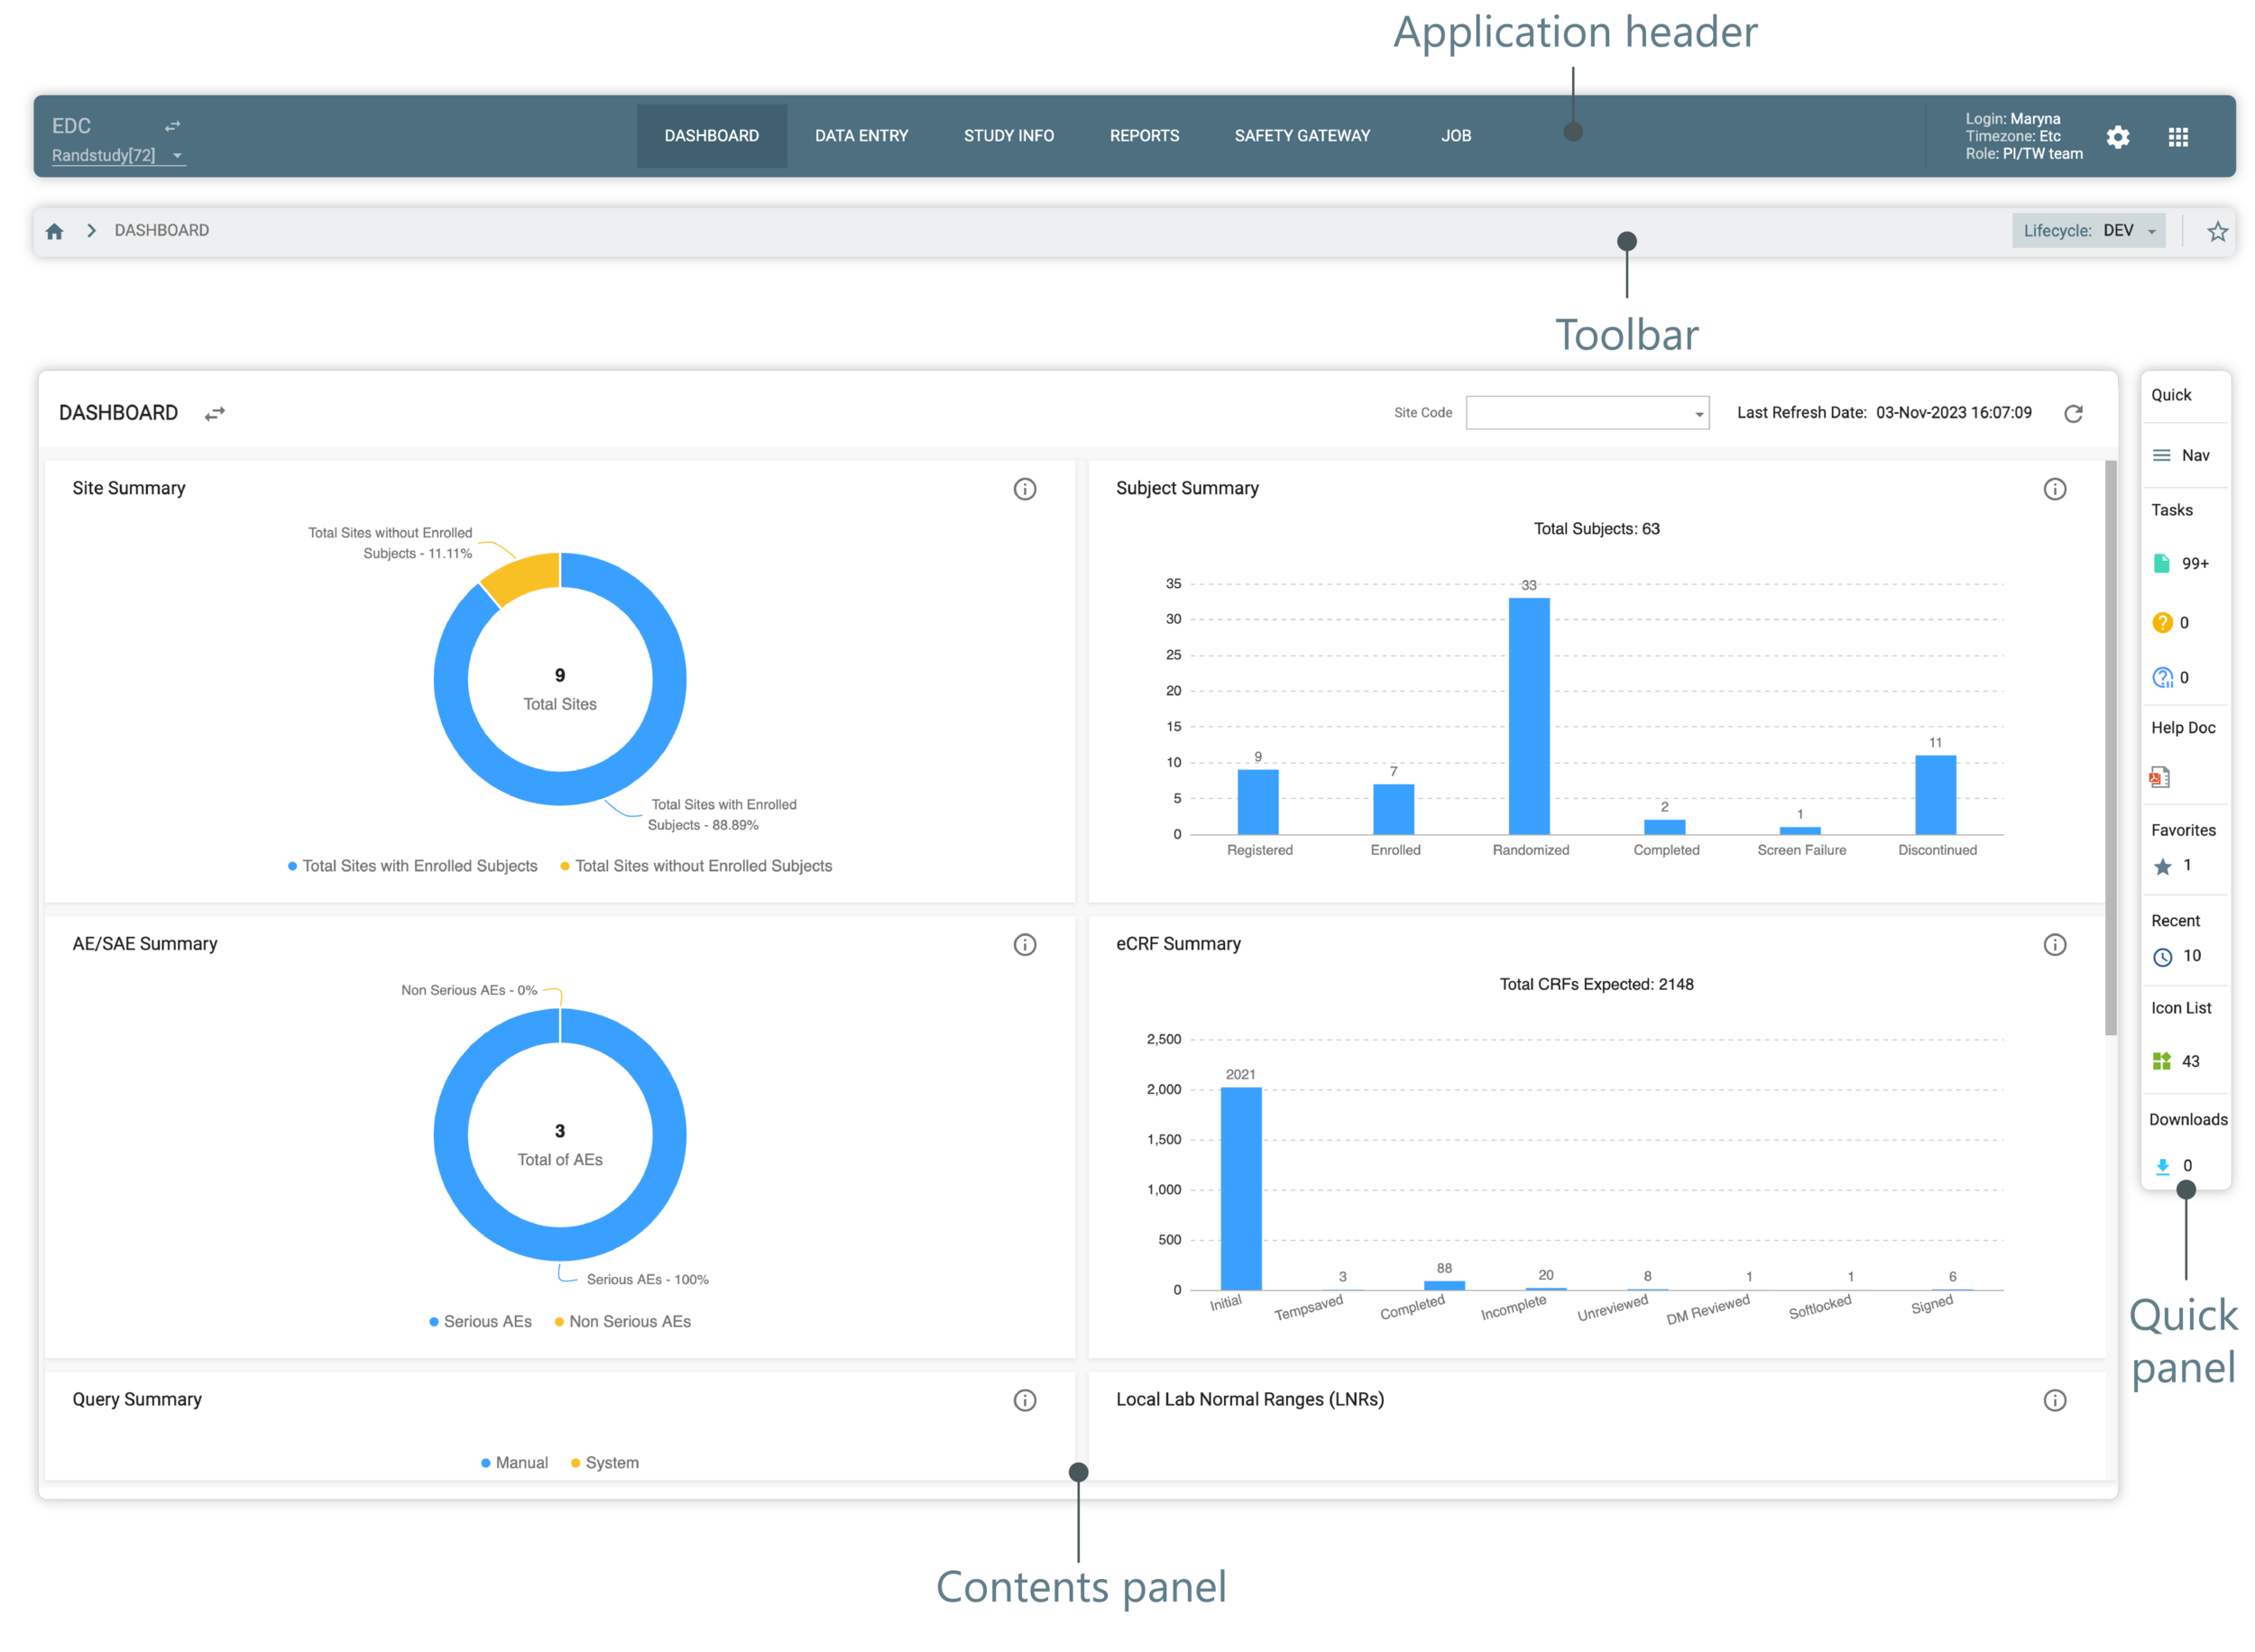Show info for Site Summary
The width and height of the screenshot is (2255, 1652).
pos(1025,489)
